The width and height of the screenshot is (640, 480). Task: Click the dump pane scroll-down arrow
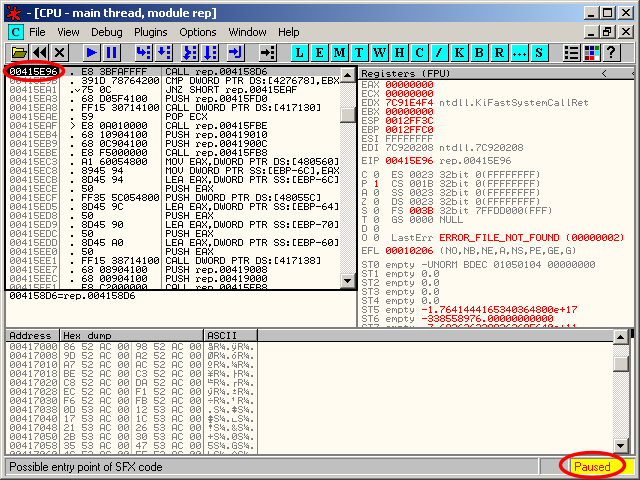pos(621,447)
